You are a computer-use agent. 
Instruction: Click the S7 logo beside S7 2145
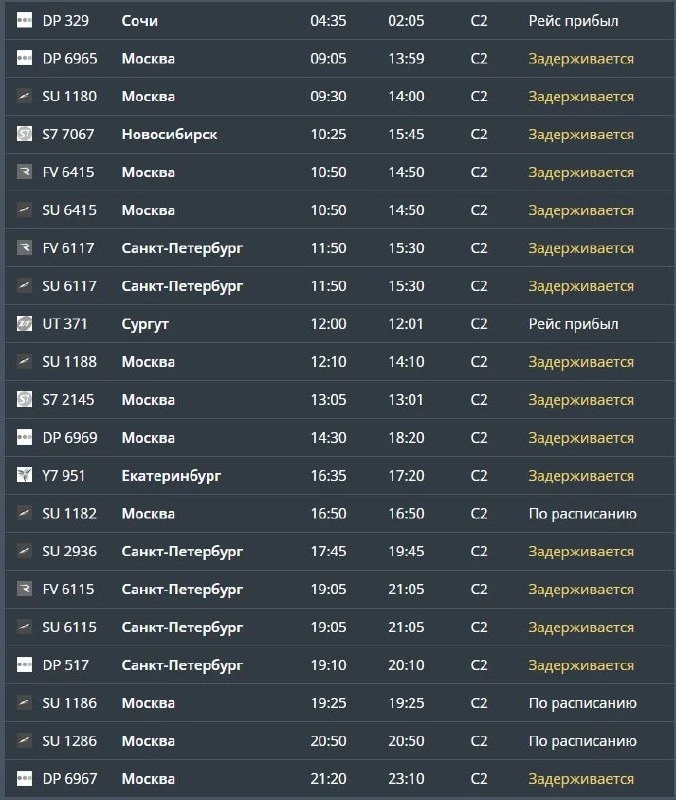click(x=24, y=399)
